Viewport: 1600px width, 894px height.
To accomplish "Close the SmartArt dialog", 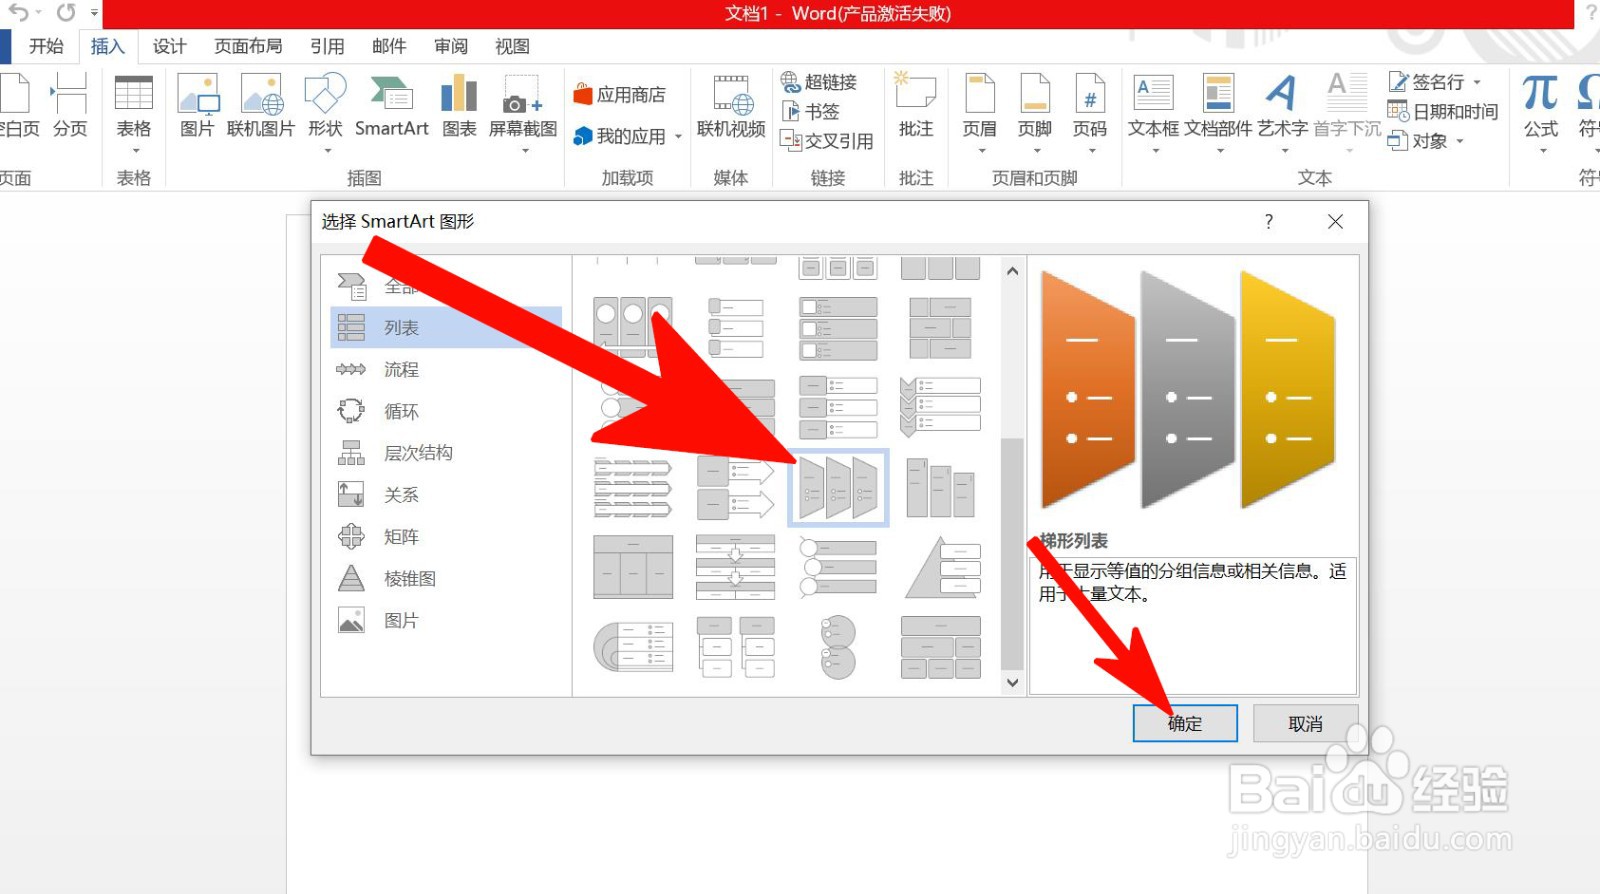I will [1335, 222].
